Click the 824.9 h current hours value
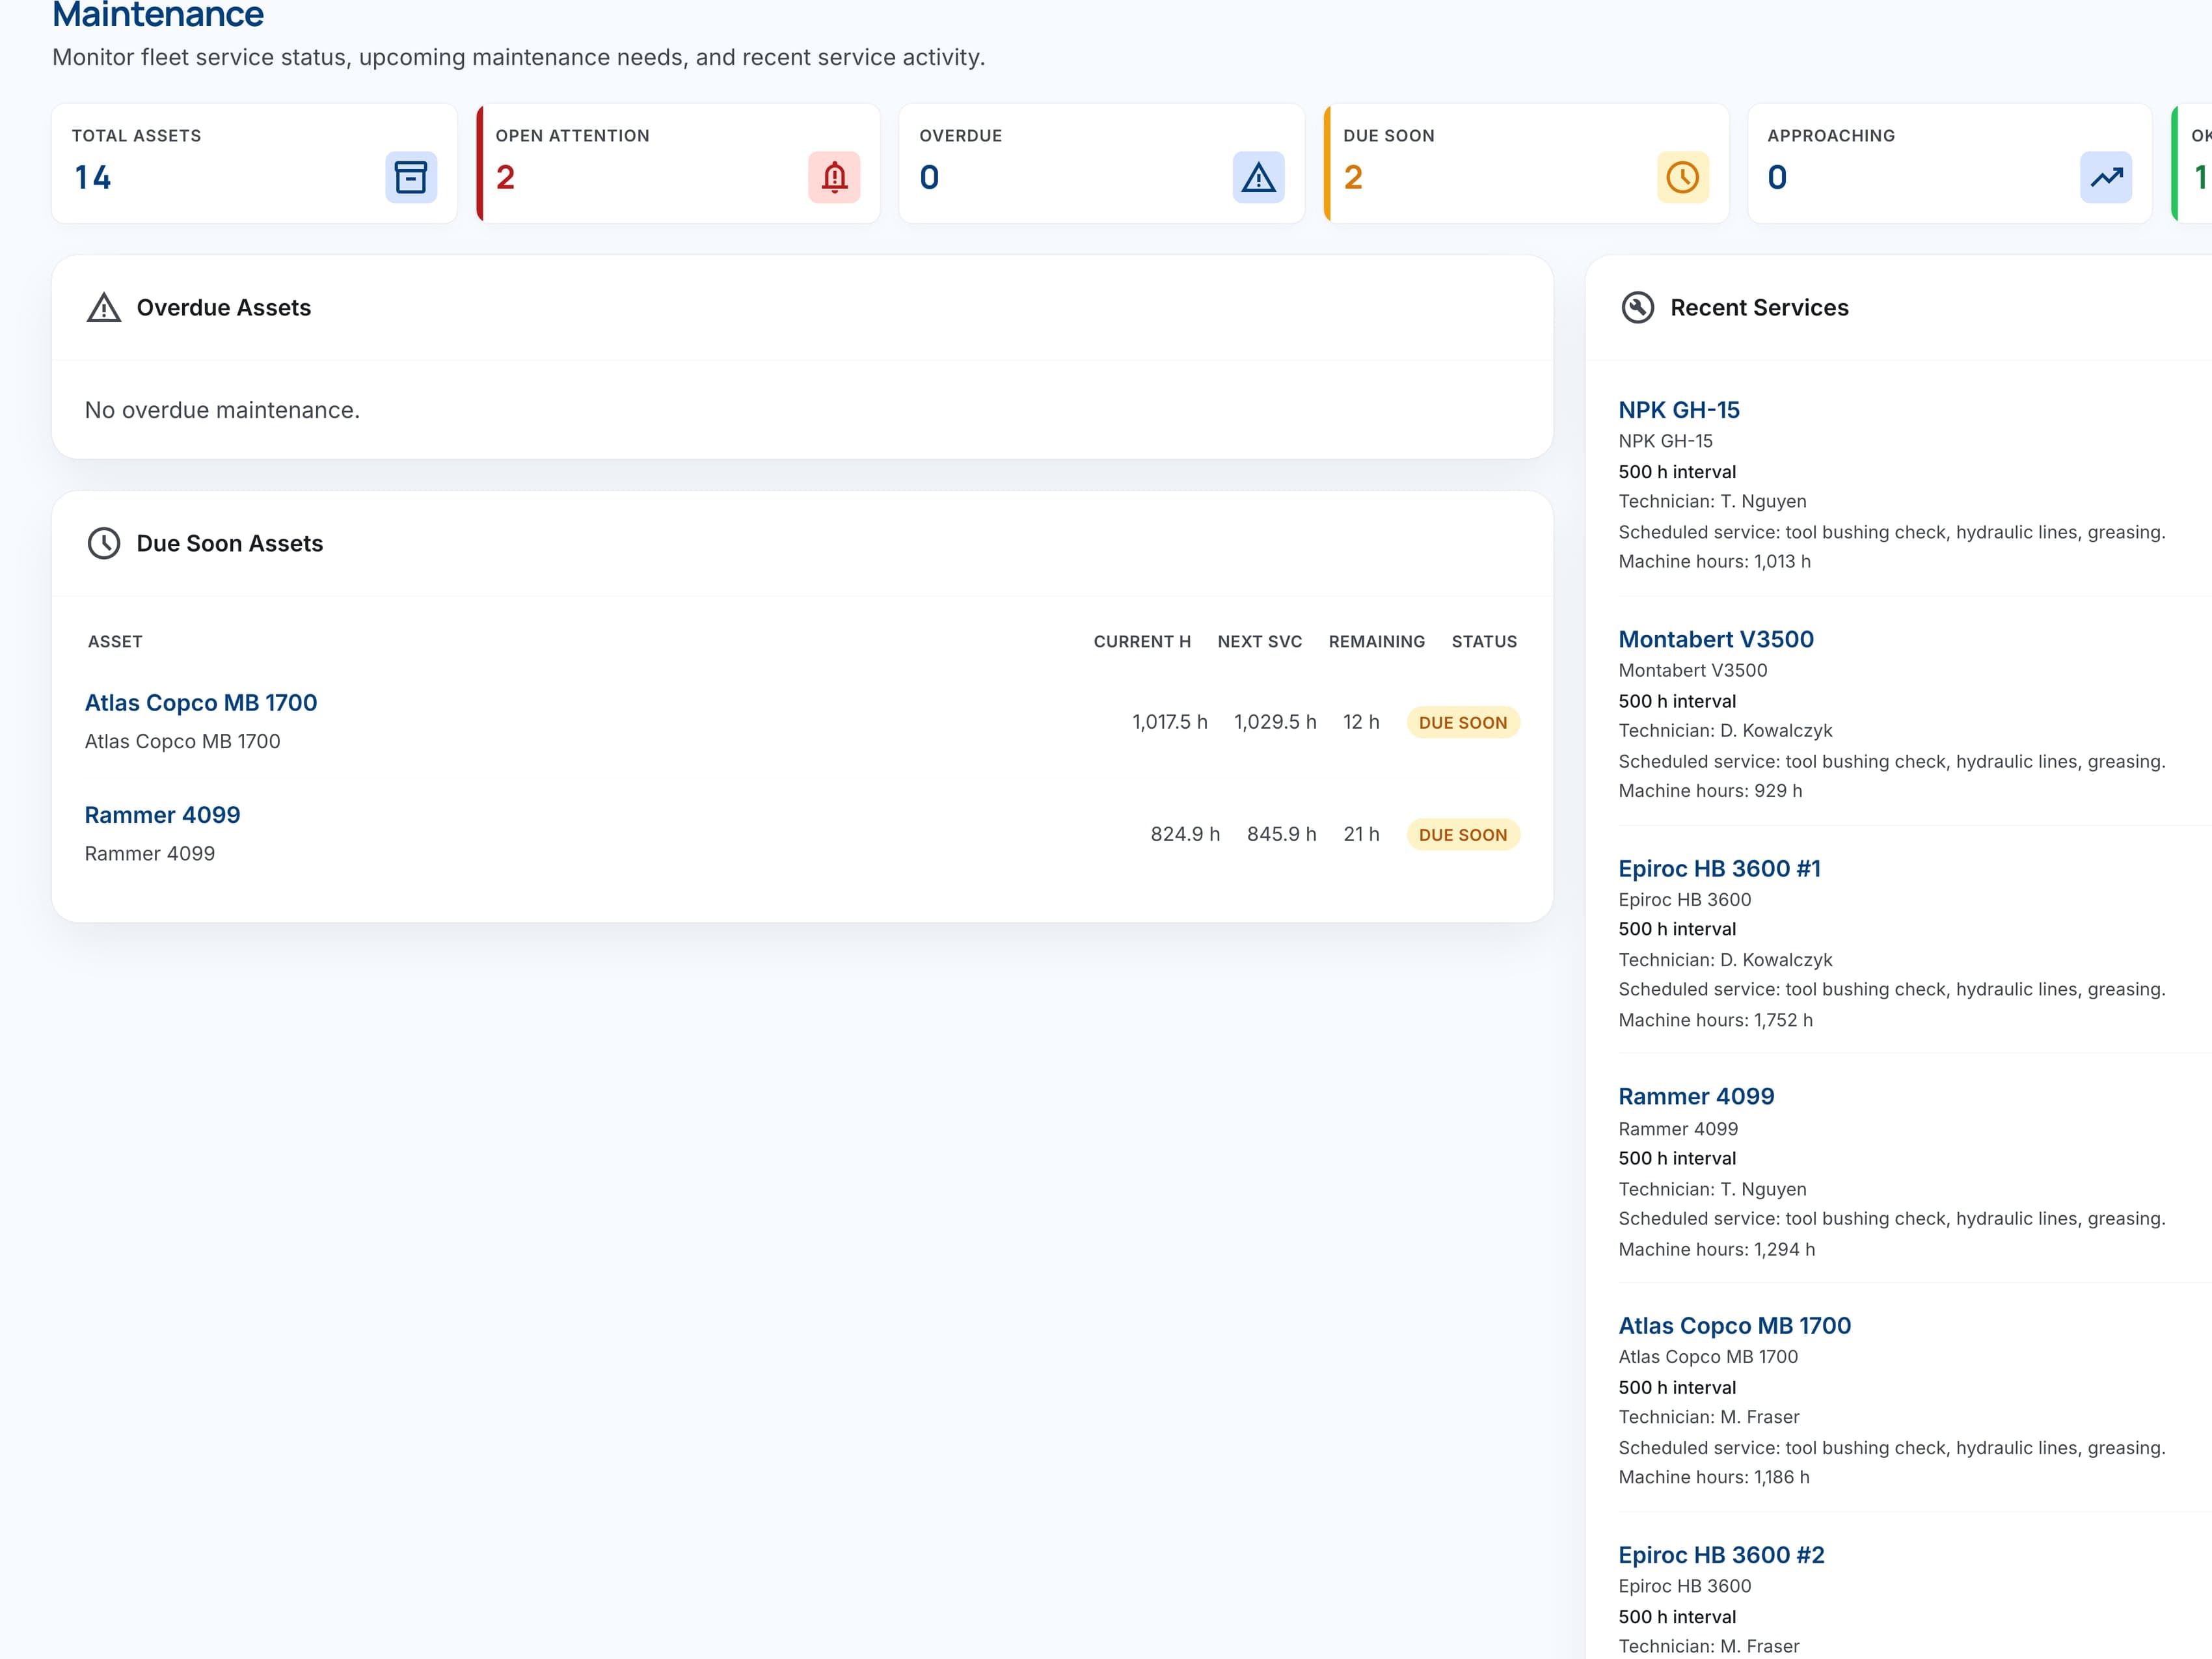Screen dimensions: 2212x1659 click(x=1185, y=834)
